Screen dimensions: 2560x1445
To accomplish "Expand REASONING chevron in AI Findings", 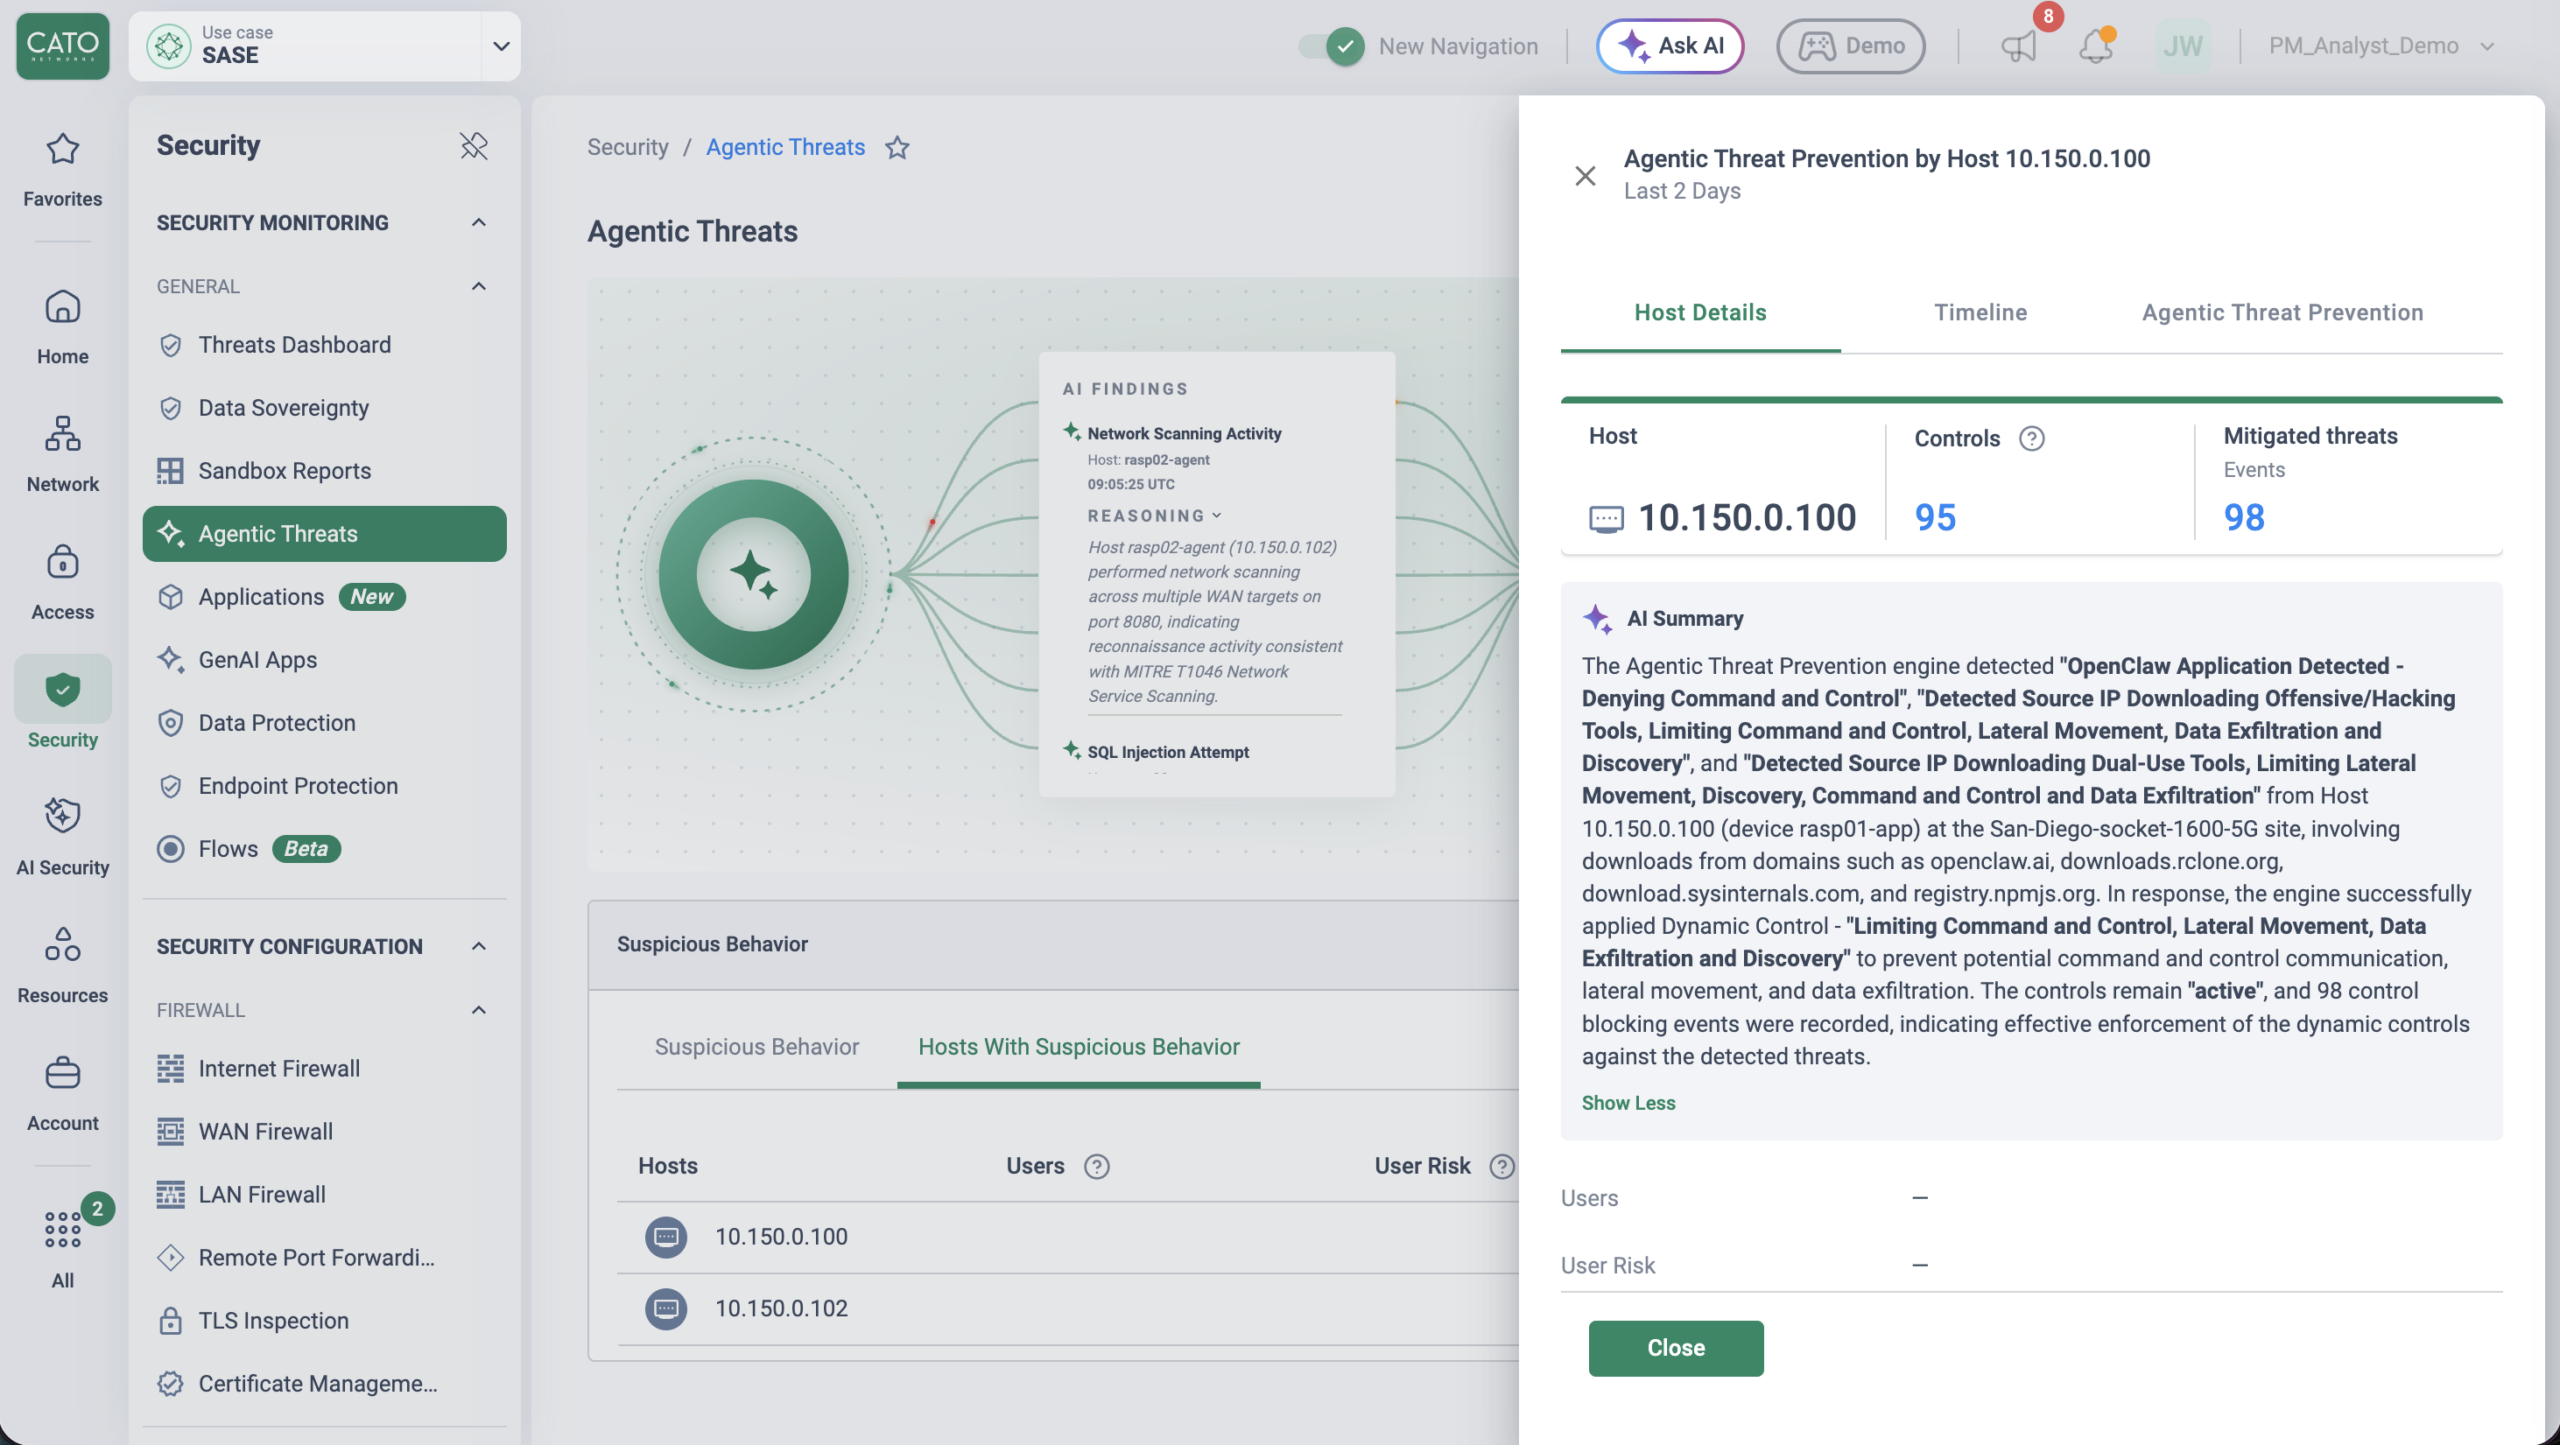I will point(1217,516).
